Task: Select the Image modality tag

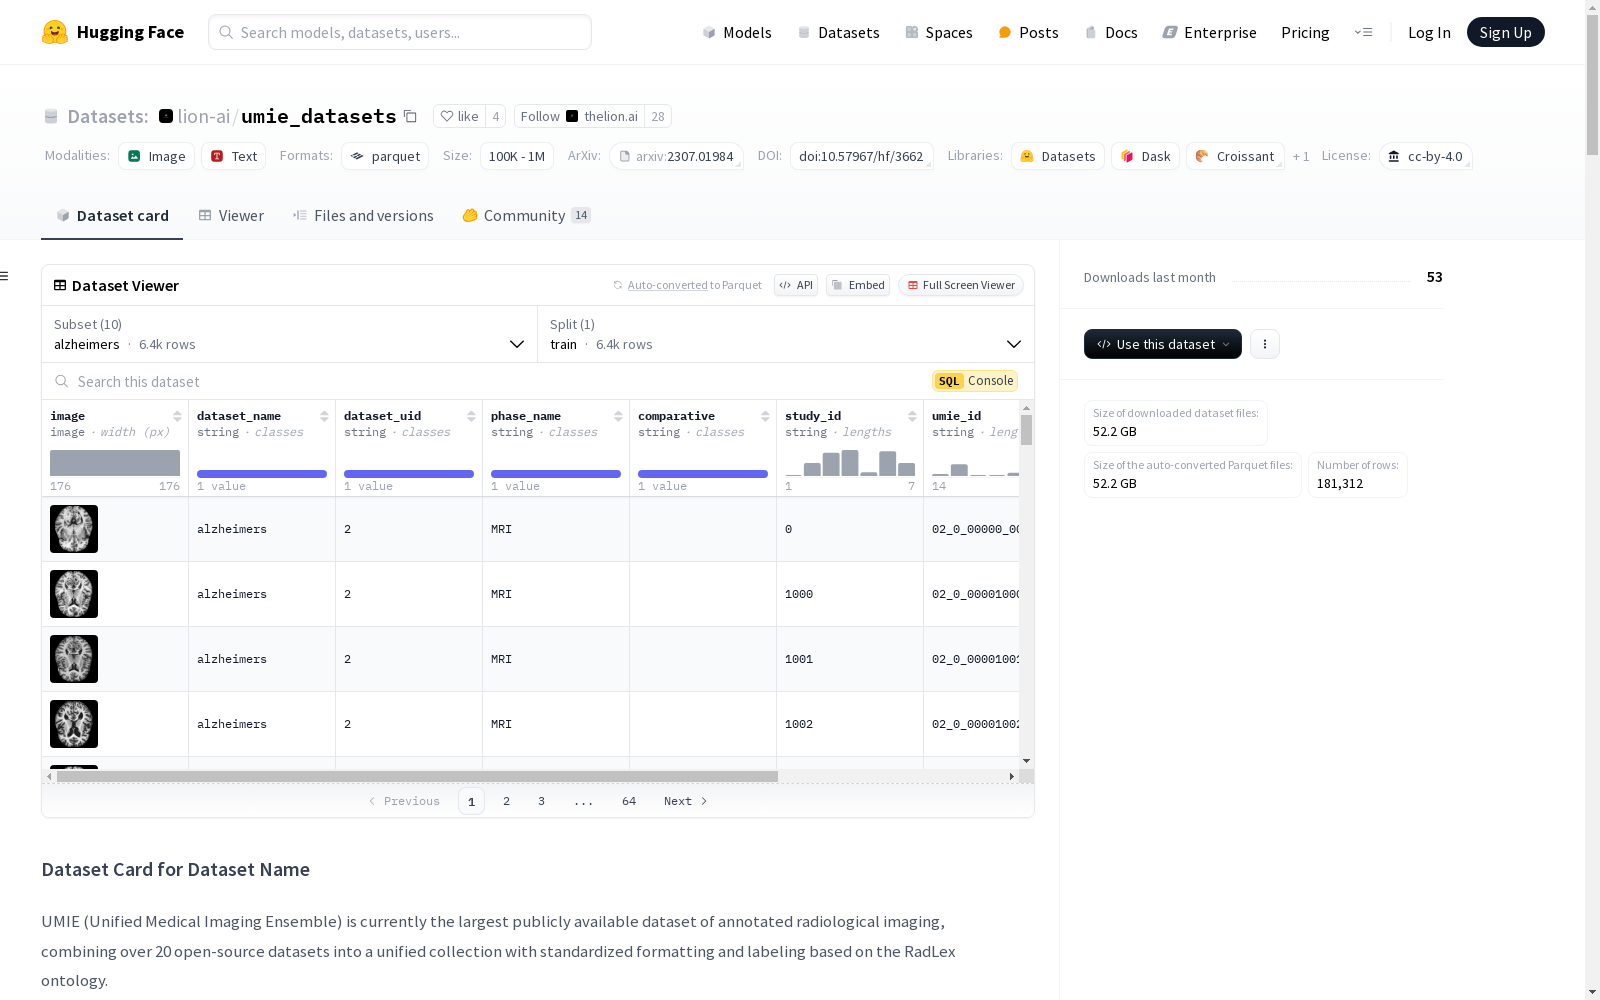Action: 157,156
